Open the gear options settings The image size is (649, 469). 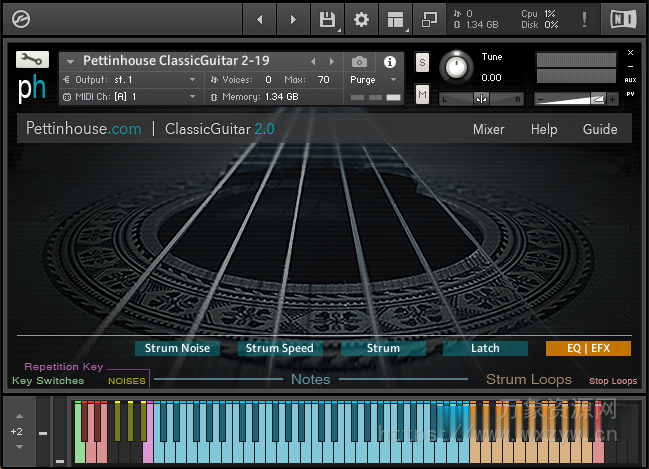tap(361, 19)
